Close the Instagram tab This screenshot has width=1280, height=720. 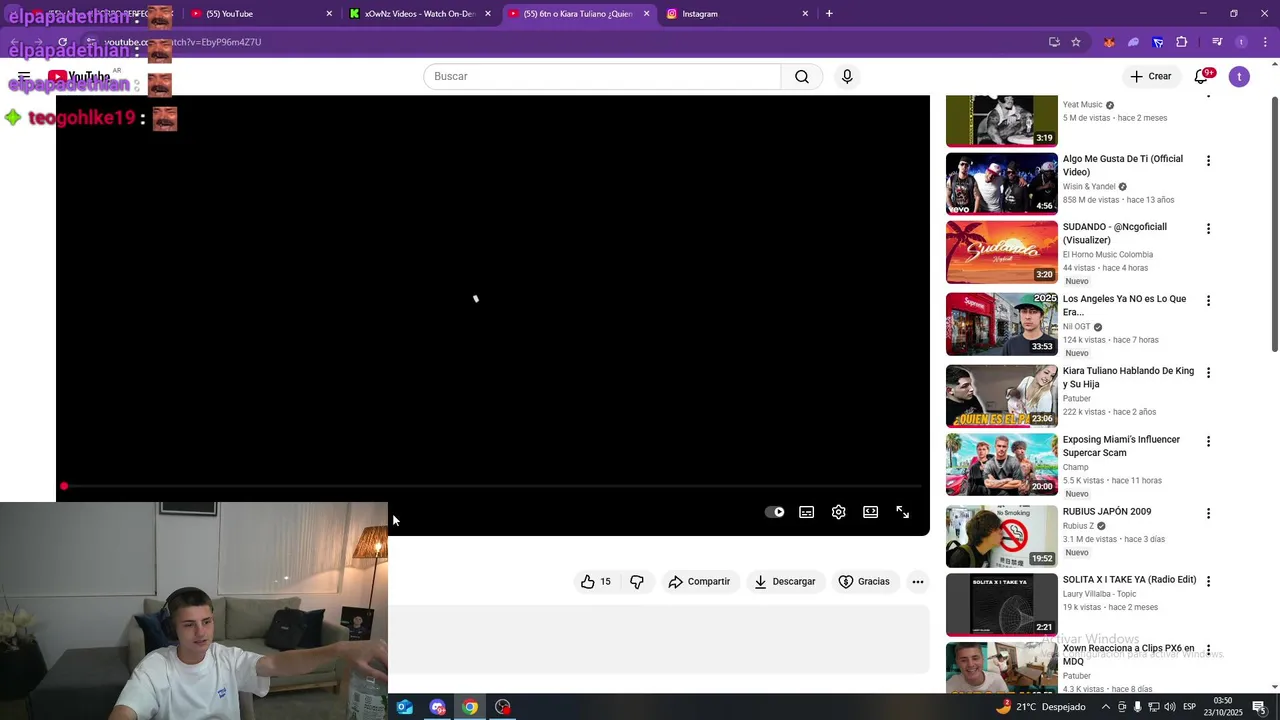coord(805,14)
